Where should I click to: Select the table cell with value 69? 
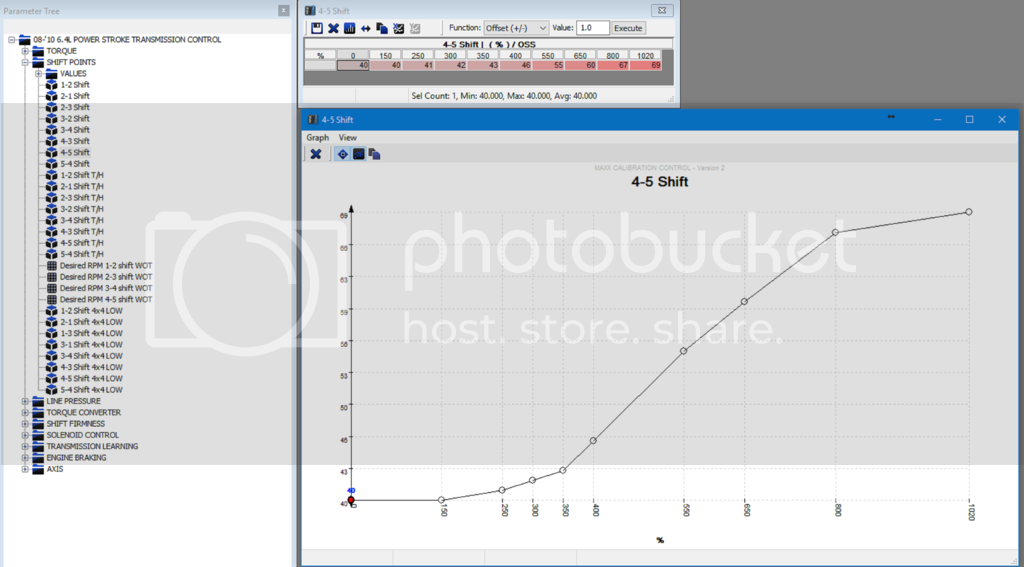tap(645, 65)
